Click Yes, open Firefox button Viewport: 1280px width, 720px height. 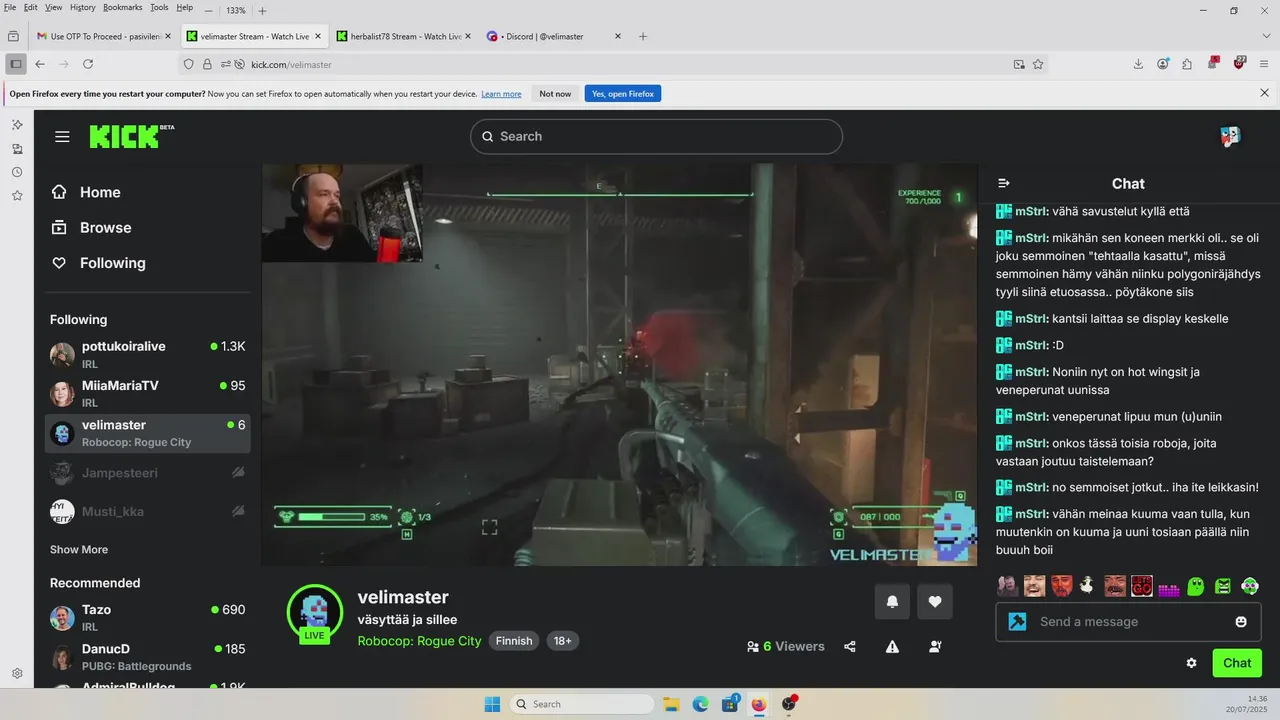[623, 93]
